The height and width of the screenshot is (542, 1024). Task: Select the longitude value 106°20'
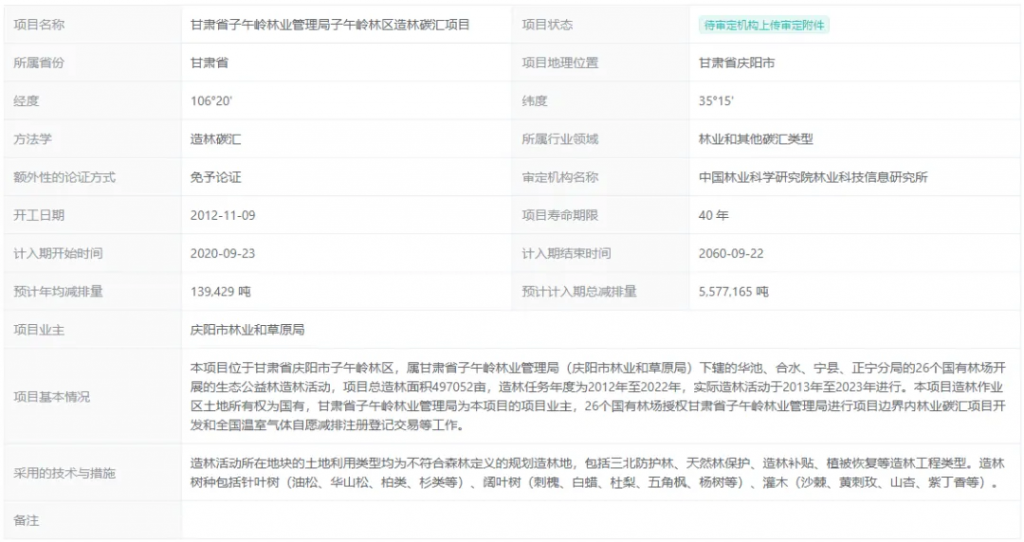[x=211, y=101]
